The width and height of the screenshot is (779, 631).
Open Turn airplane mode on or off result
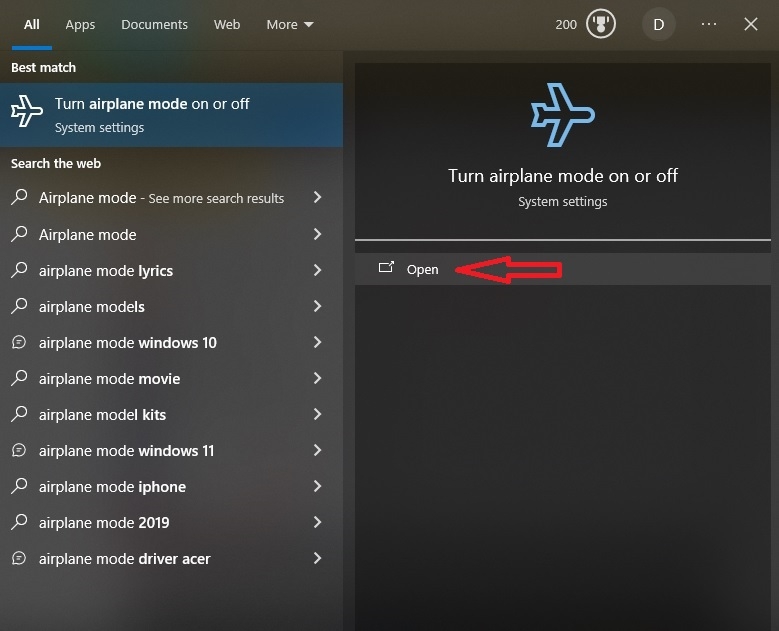(152, 114)
